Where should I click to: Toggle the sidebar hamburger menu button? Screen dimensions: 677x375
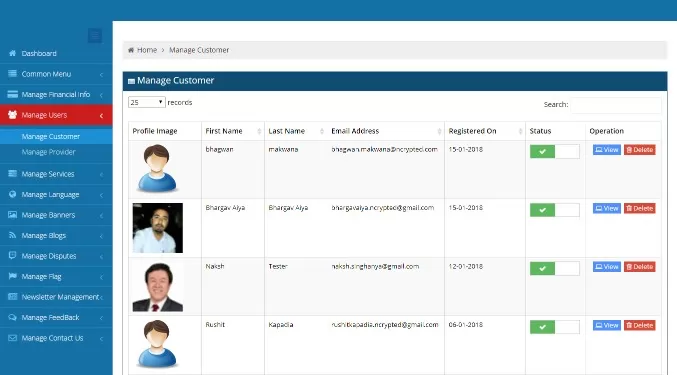(x=95, y=35)
